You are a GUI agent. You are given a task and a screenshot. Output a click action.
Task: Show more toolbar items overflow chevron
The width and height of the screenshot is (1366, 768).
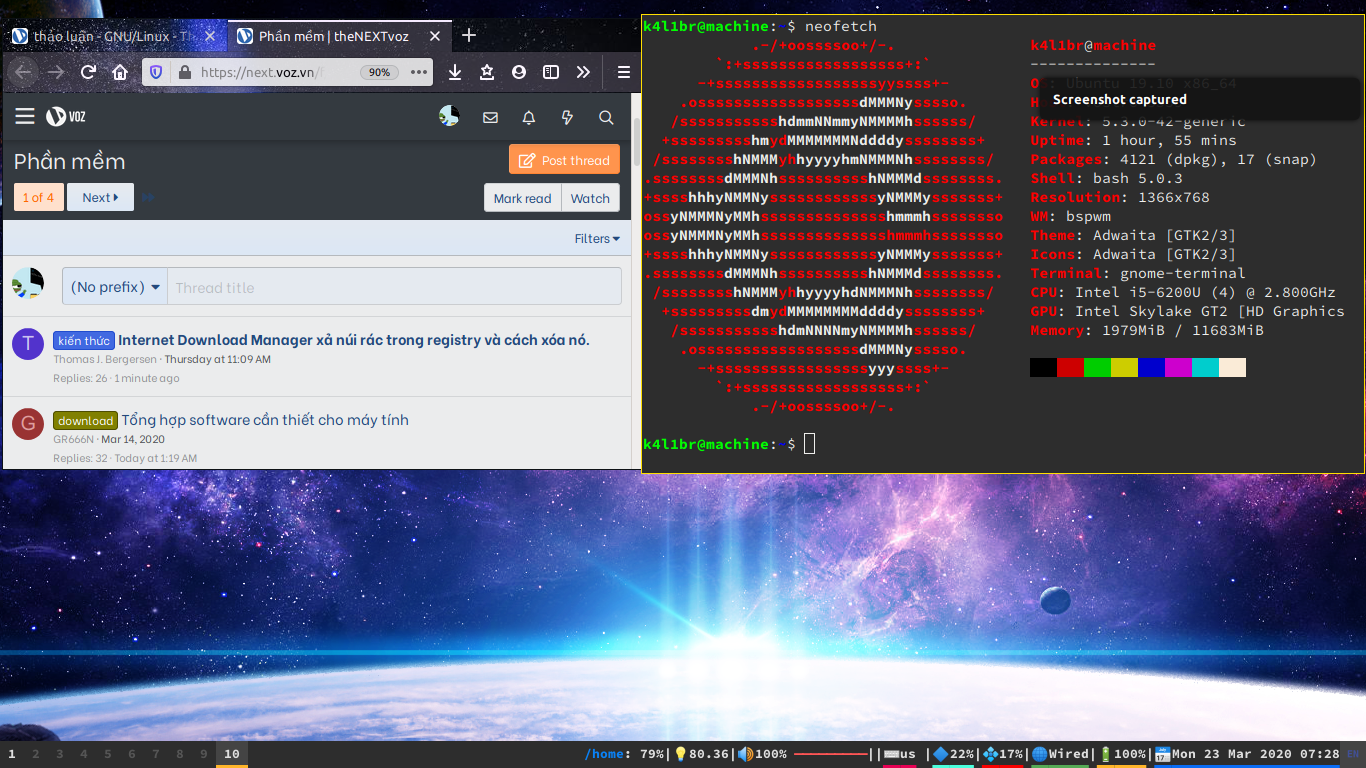point(583,72)
